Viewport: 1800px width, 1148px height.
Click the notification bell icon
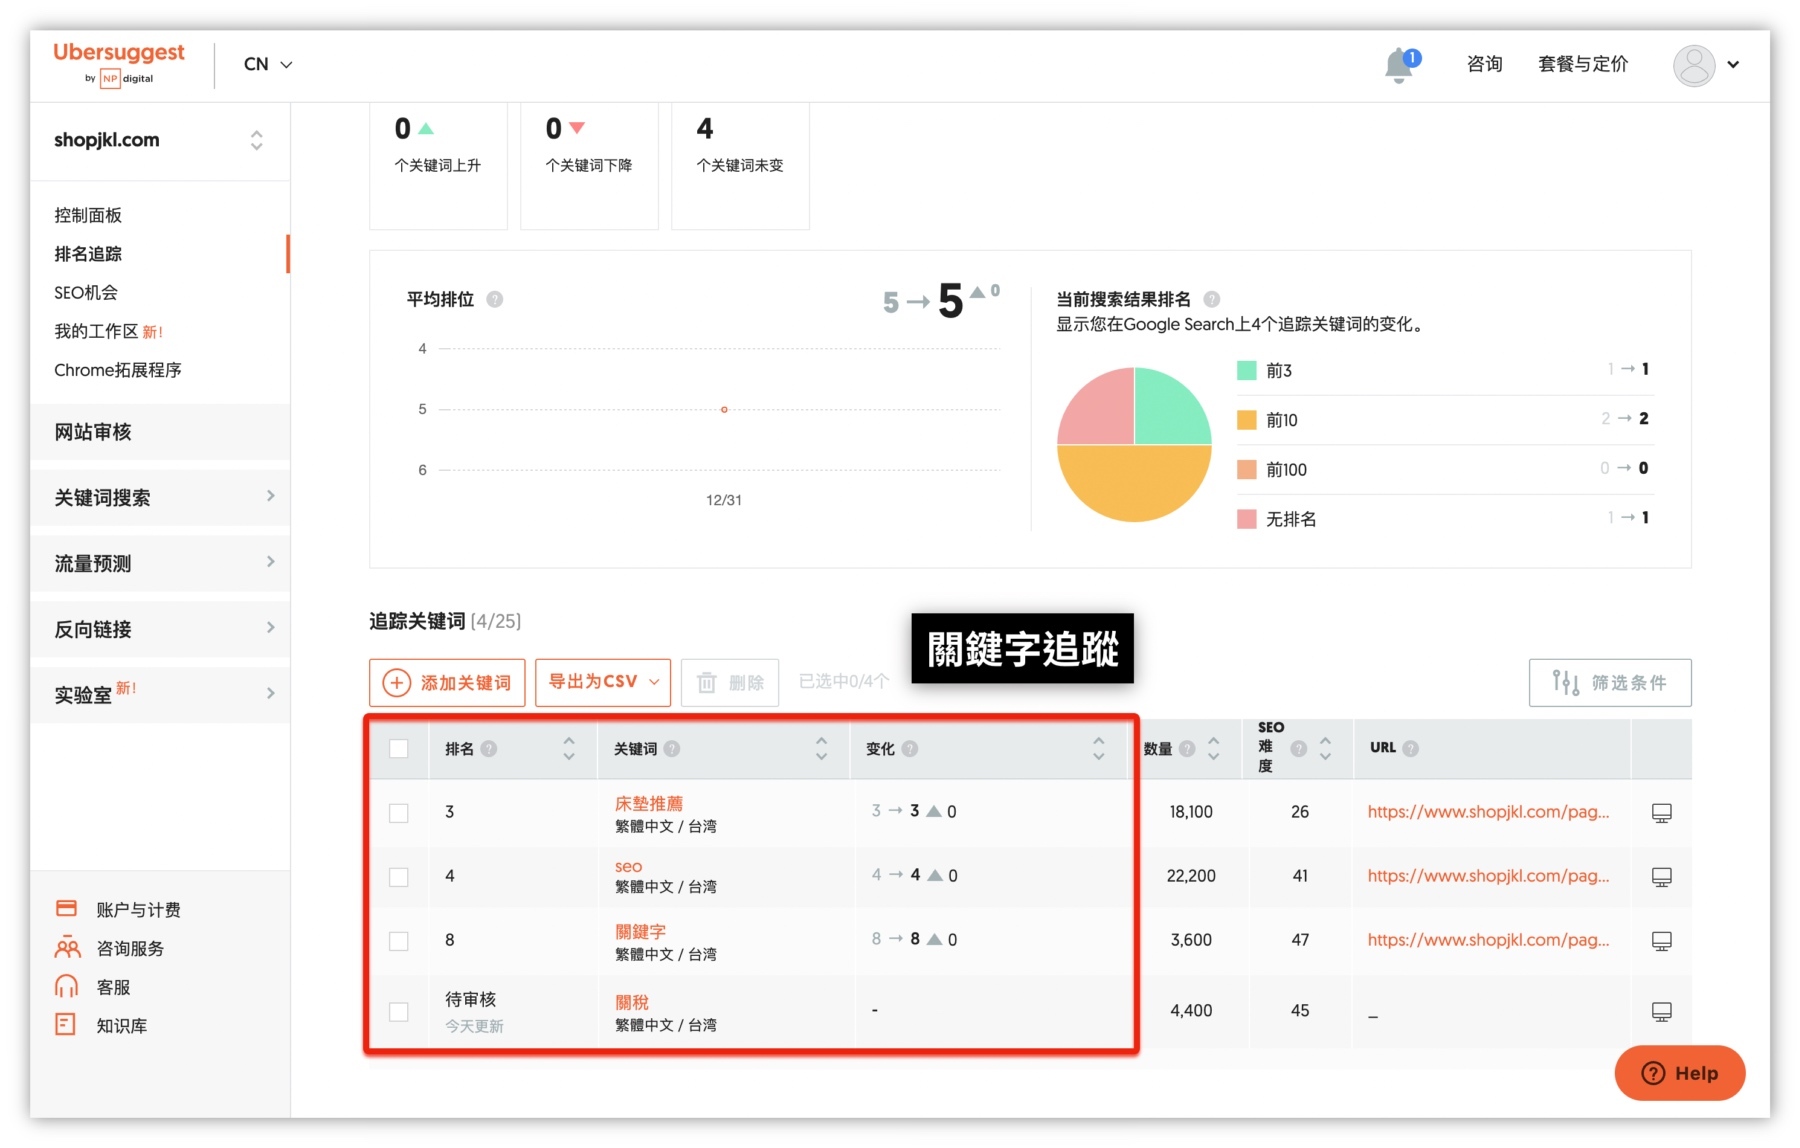1399,65
